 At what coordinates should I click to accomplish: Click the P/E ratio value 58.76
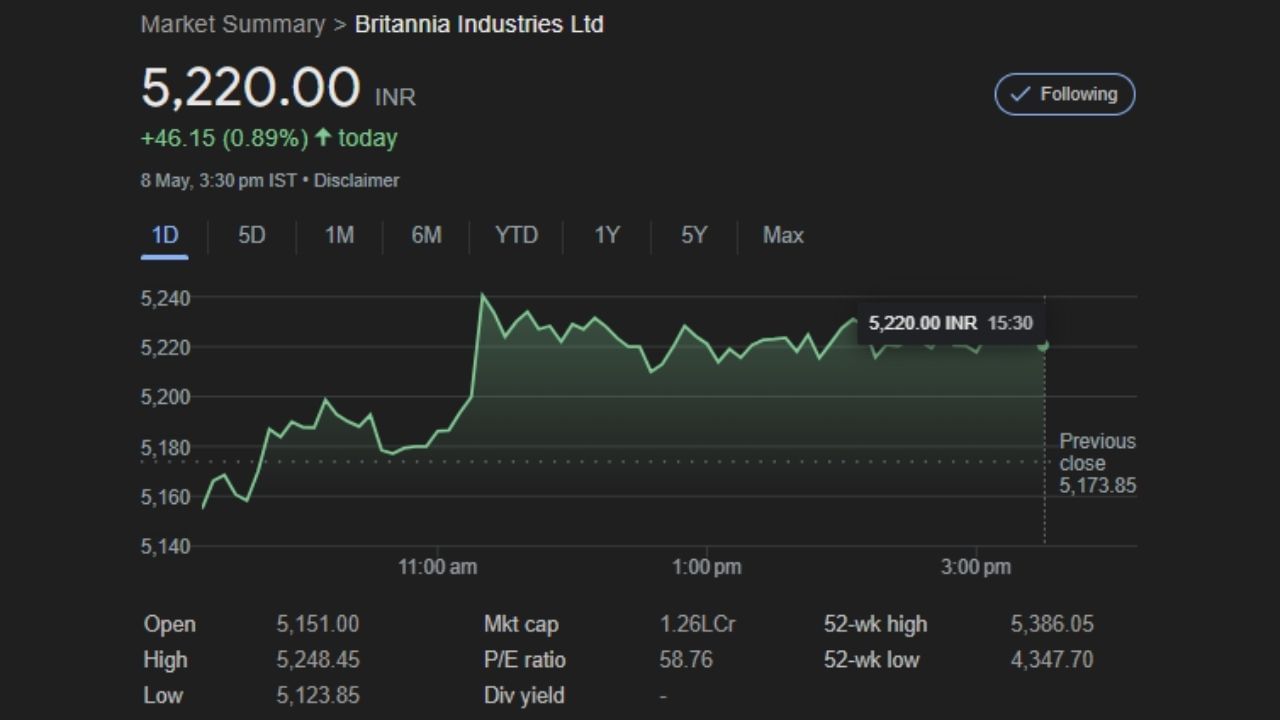685,660
